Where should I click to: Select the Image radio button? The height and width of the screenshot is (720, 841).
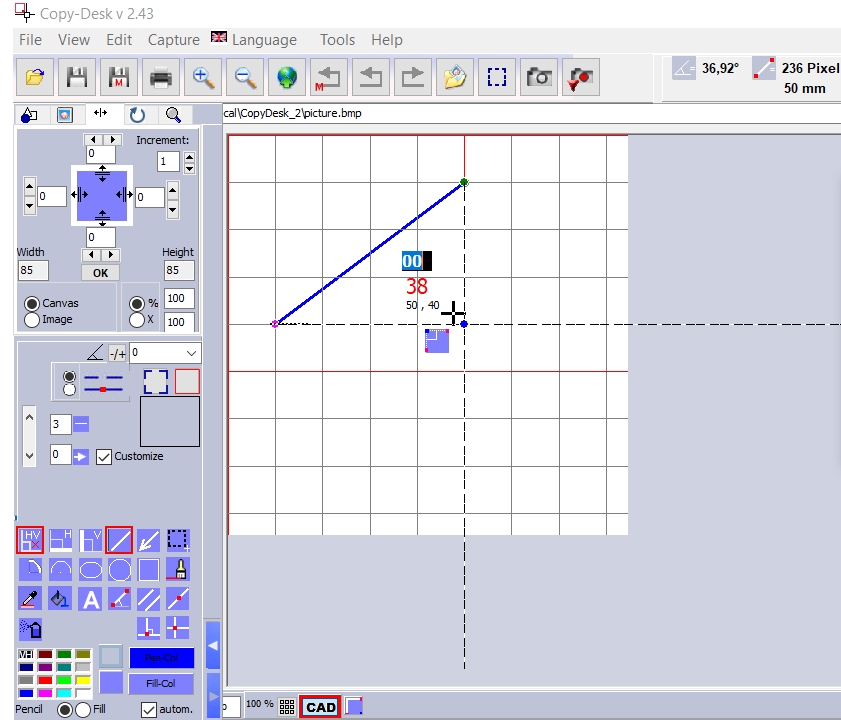pos(32,320)
